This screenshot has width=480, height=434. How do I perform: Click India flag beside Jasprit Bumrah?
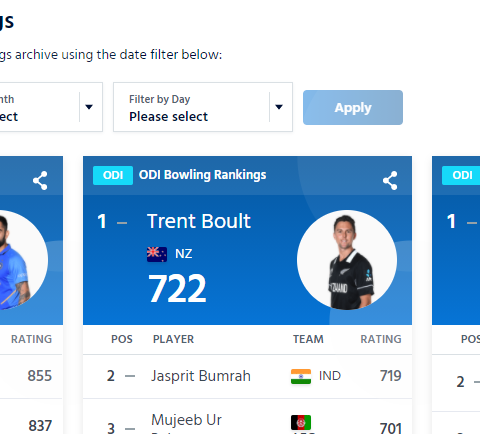point(301,376)
